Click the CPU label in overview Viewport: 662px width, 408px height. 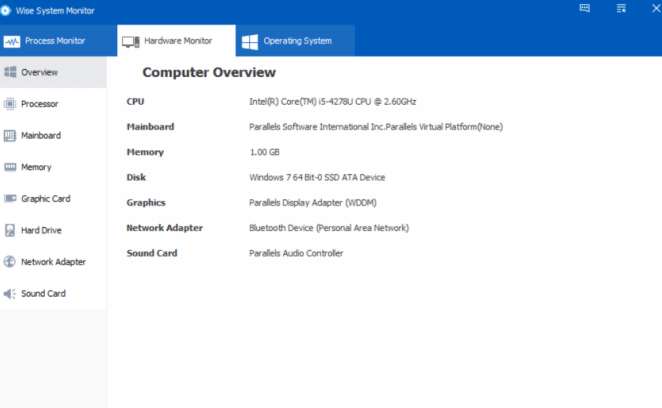point(135,101)
